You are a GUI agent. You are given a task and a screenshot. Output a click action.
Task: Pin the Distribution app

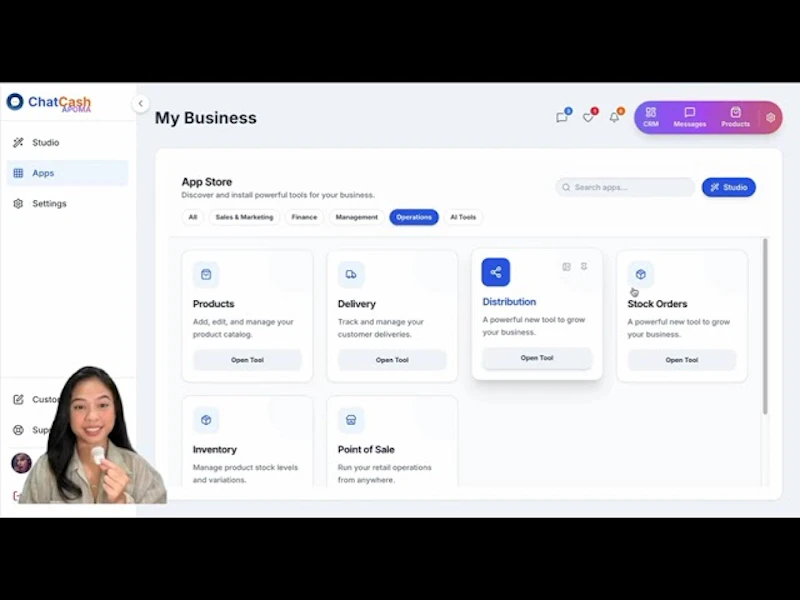(584, 267)
